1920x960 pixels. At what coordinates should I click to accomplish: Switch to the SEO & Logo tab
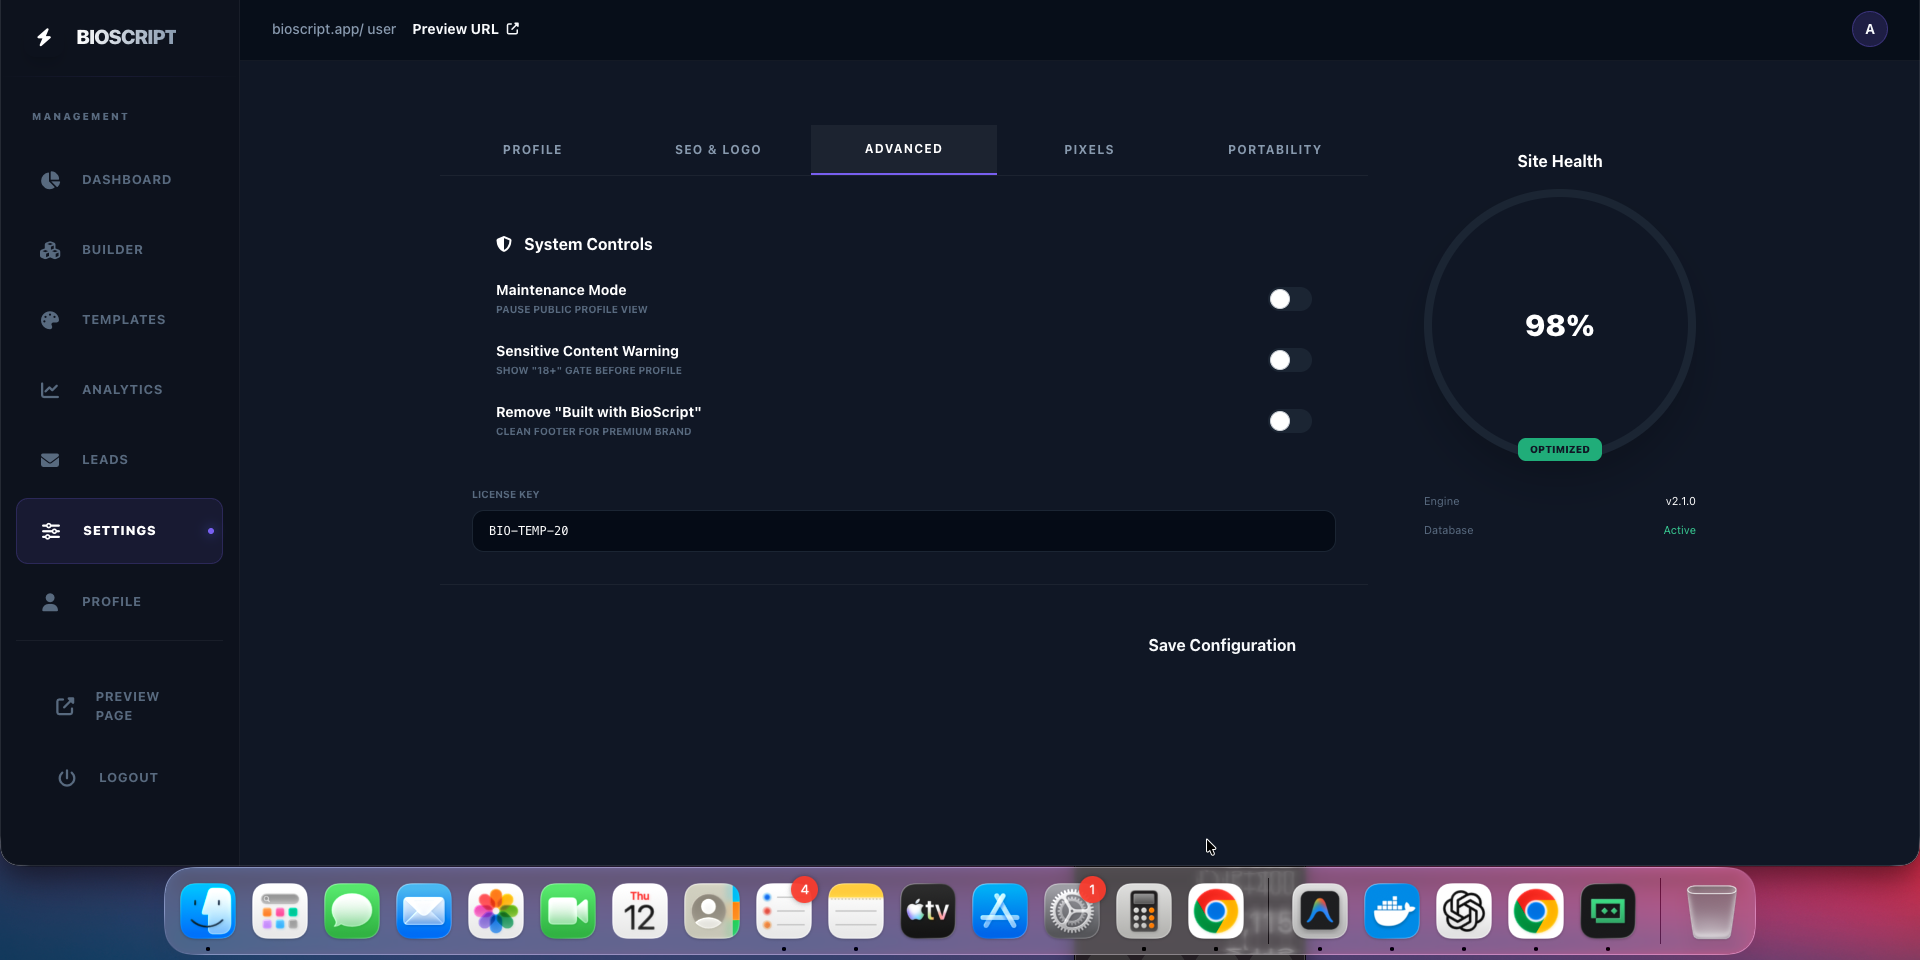click(x=718, y=149)
